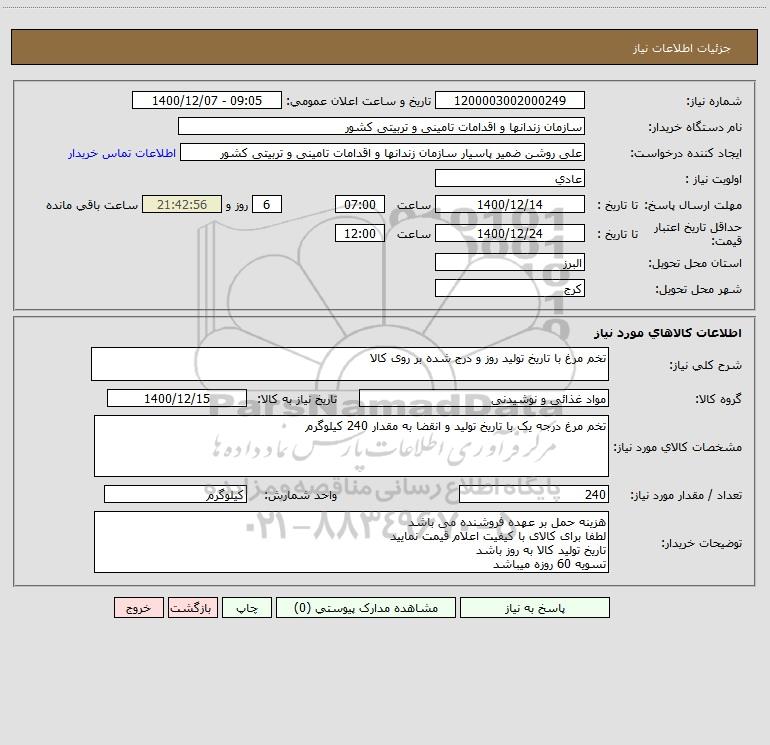770x745 pixels.
Task: Click the 'چاپ' print button
Action: click(x=247, y=607)
